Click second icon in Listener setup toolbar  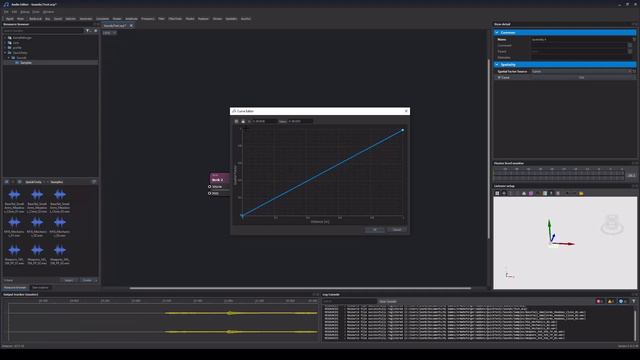click(504, 193)
